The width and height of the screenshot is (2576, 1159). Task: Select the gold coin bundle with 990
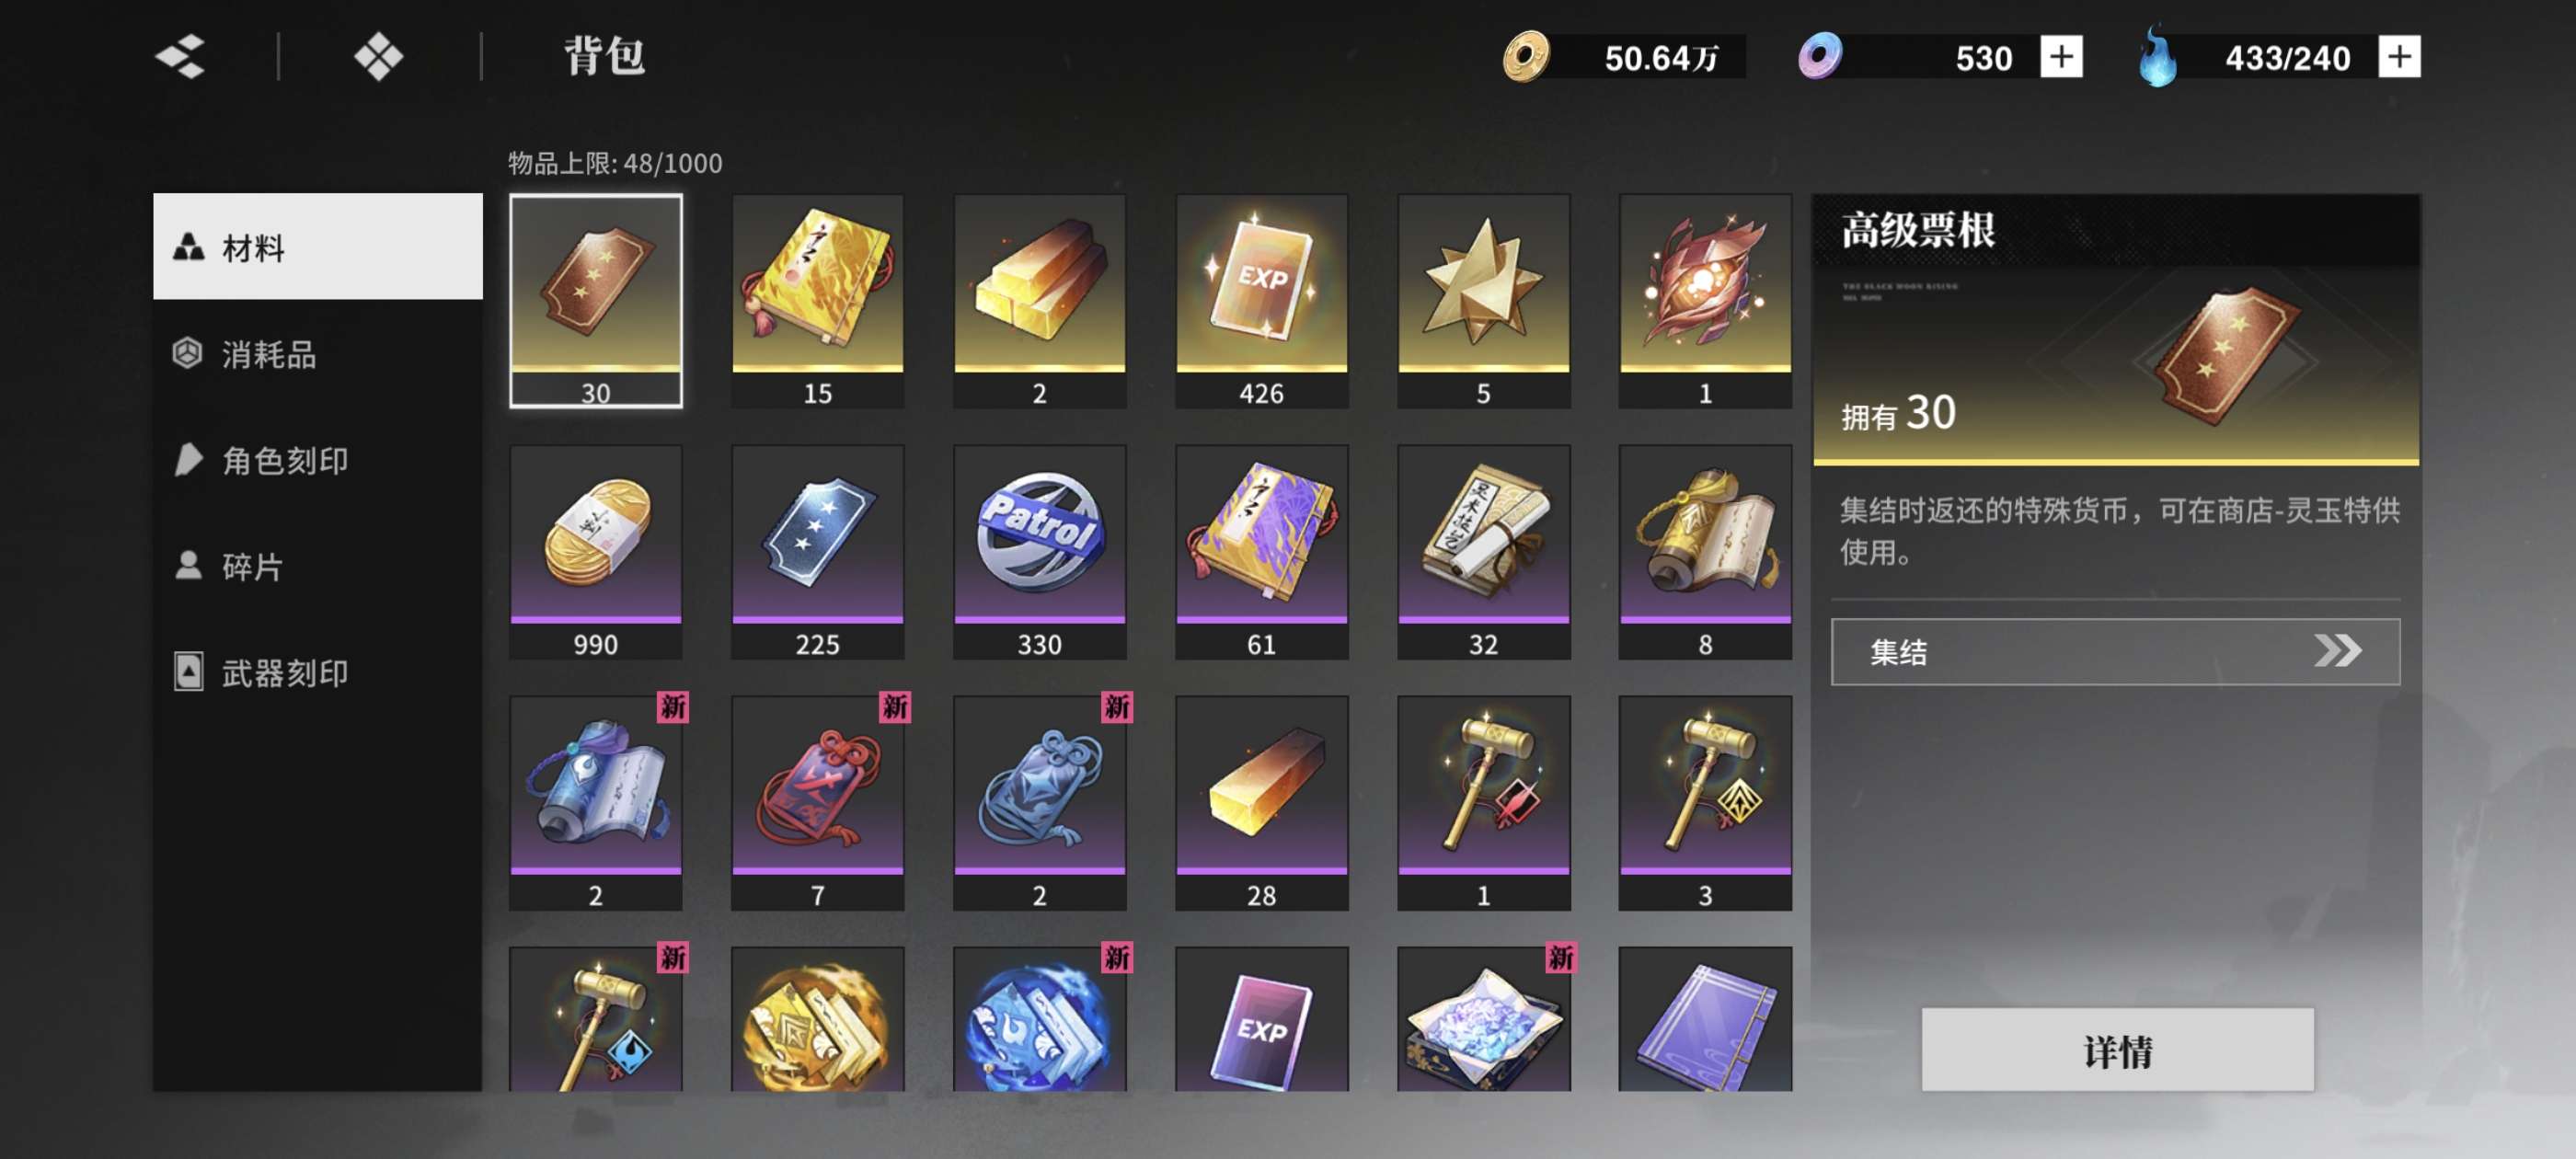tap(595, 552)
